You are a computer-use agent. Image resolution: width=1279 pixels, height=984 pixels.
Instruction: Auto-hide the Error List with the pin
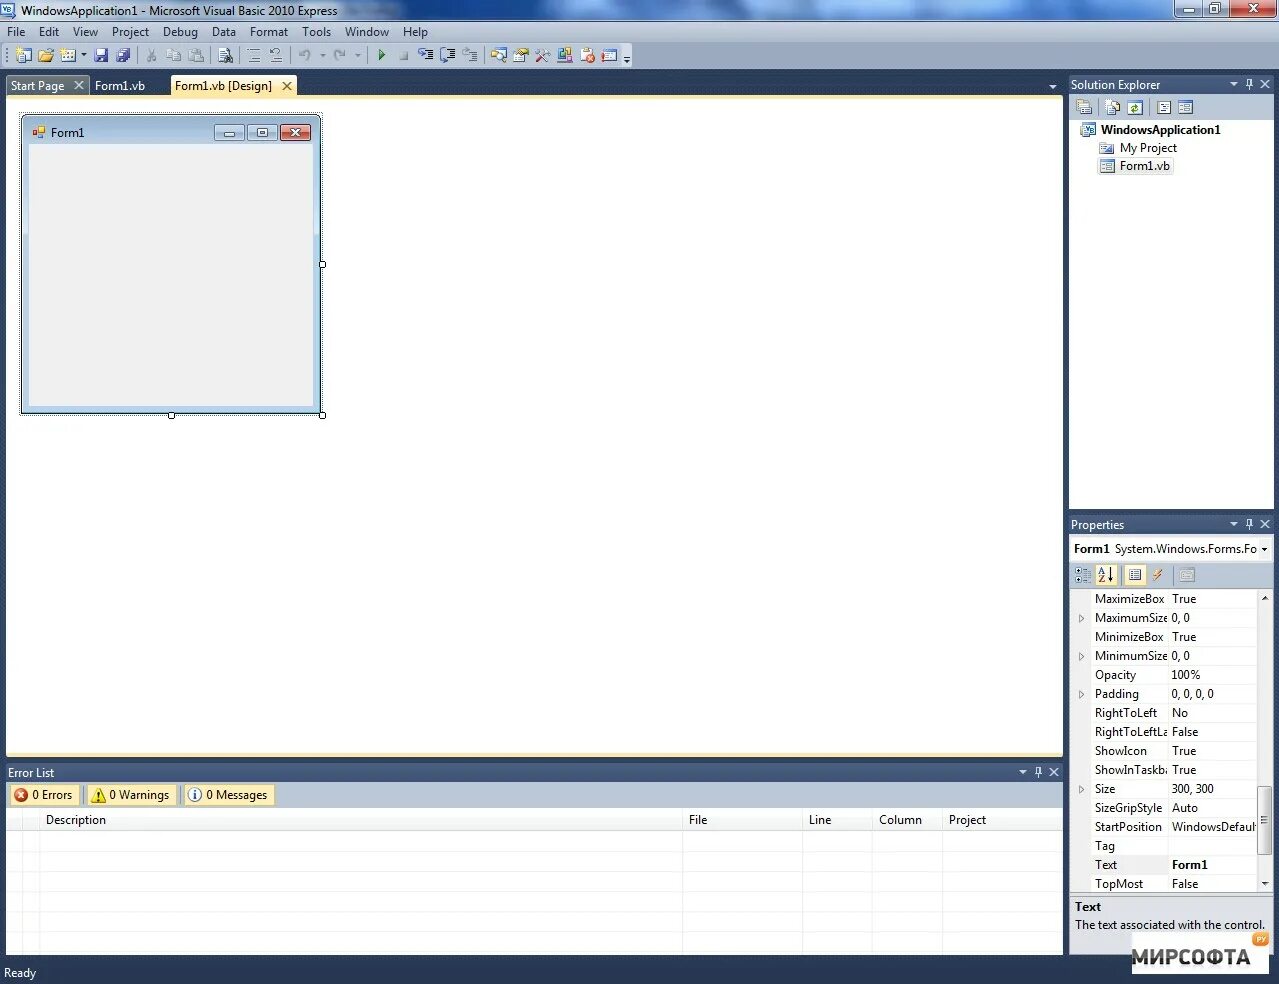[x=1038, y=772]
